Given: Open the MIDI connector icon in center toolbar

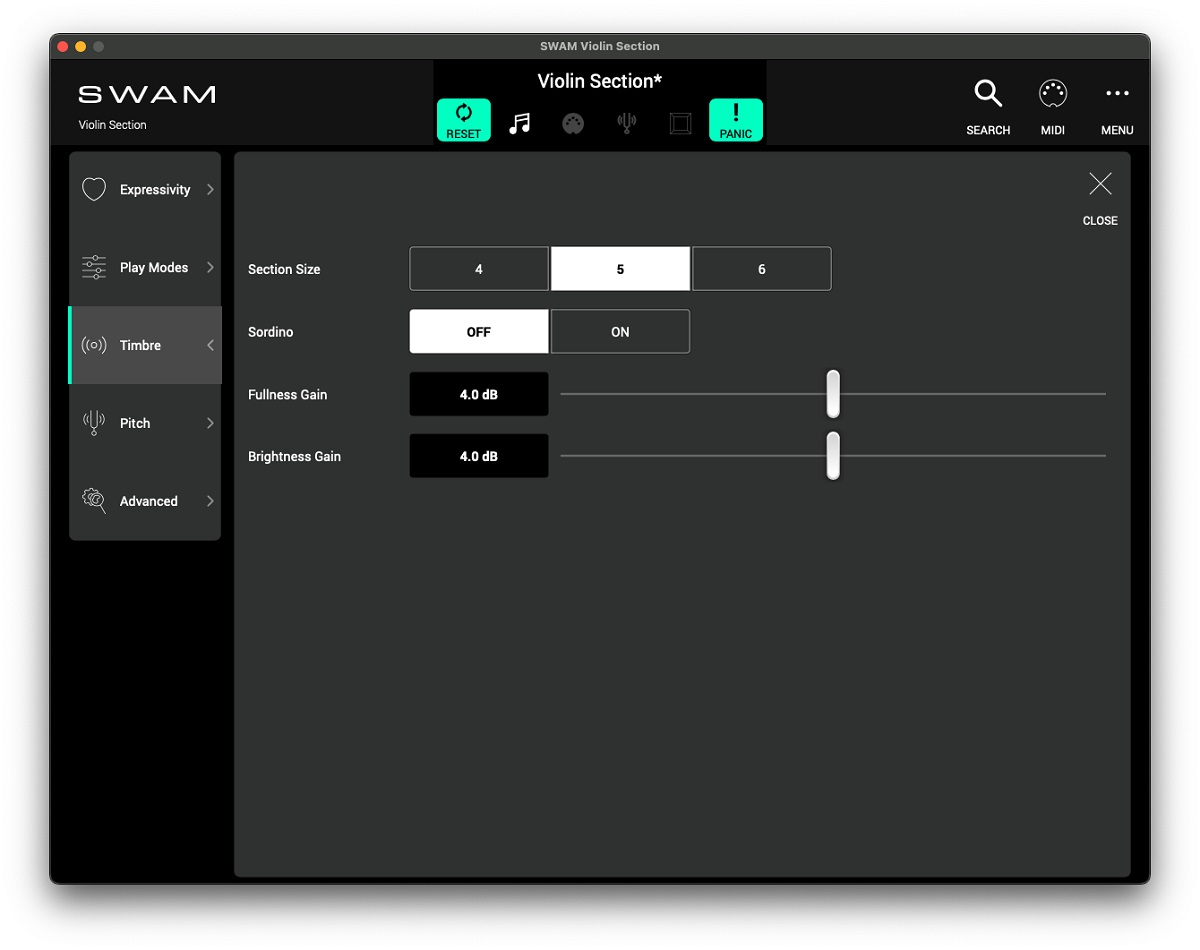Looking at the screenshot, I should [573, 123].
